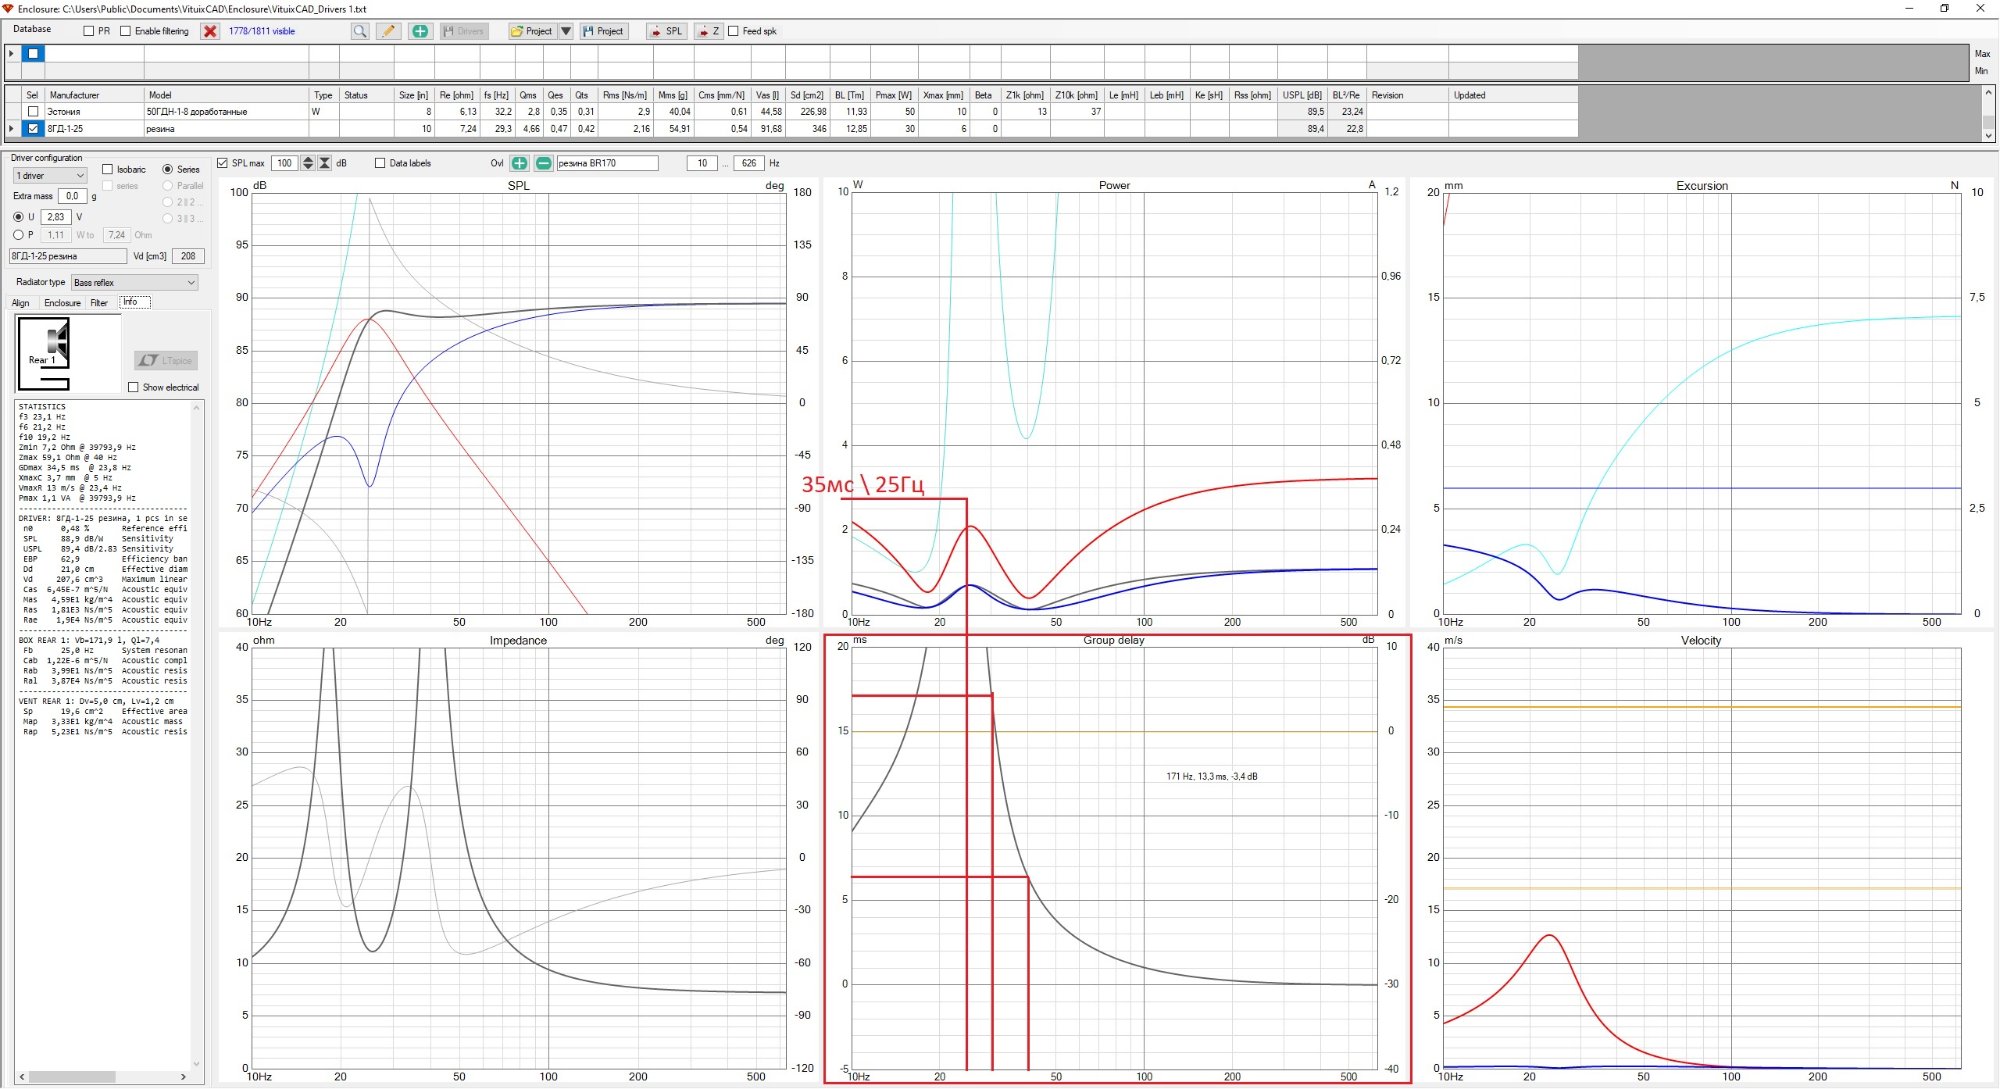Click the SPL max auto-scale icon

pyautogui.click(x=325, y=163)
